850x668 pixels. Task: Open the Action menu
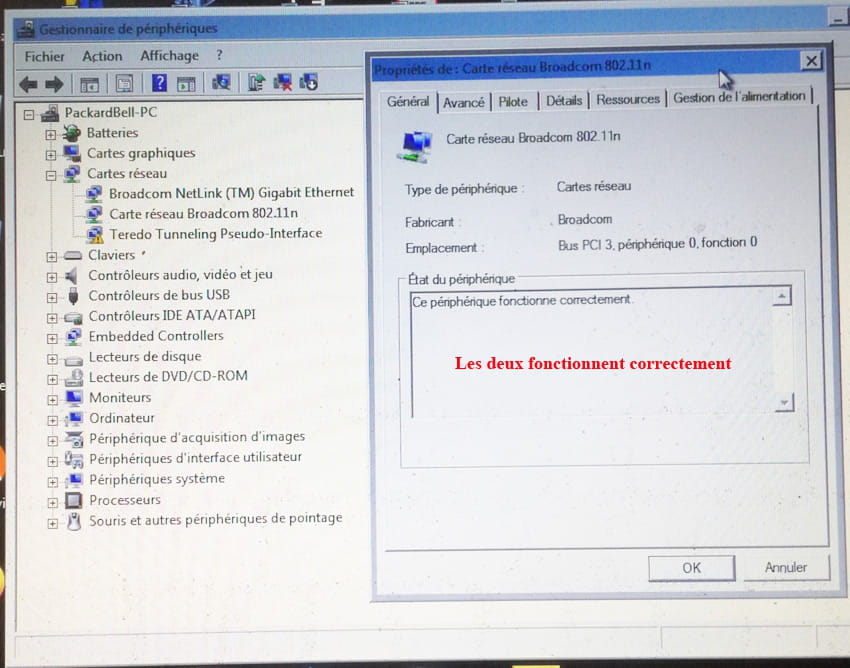coord(102,56)
